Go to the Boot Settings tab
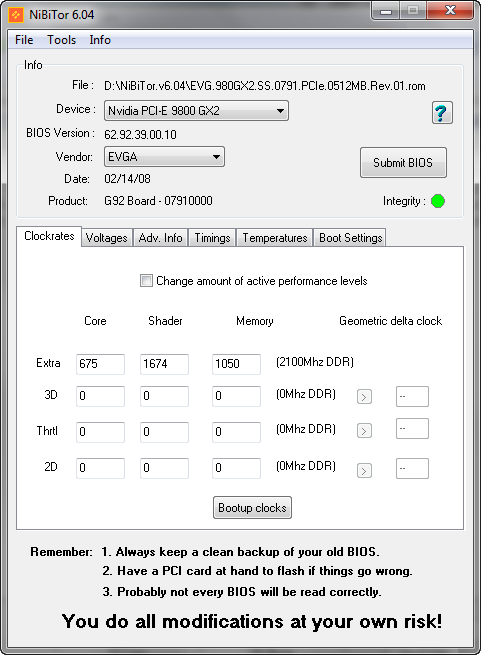This screenshot has width=481, height=655. coord(350,238)
